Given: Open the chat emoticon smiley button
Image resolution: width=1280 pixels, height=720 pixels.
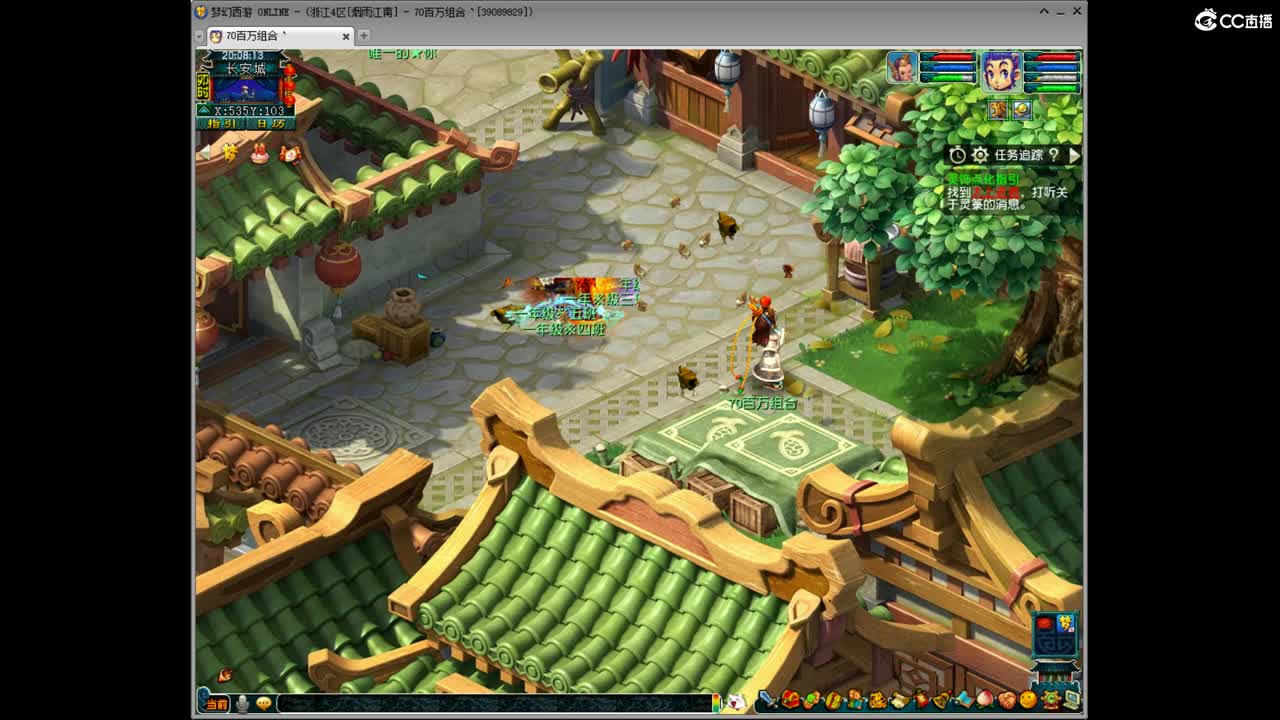Looking at the screenshot, I should [x=263, y=703].
